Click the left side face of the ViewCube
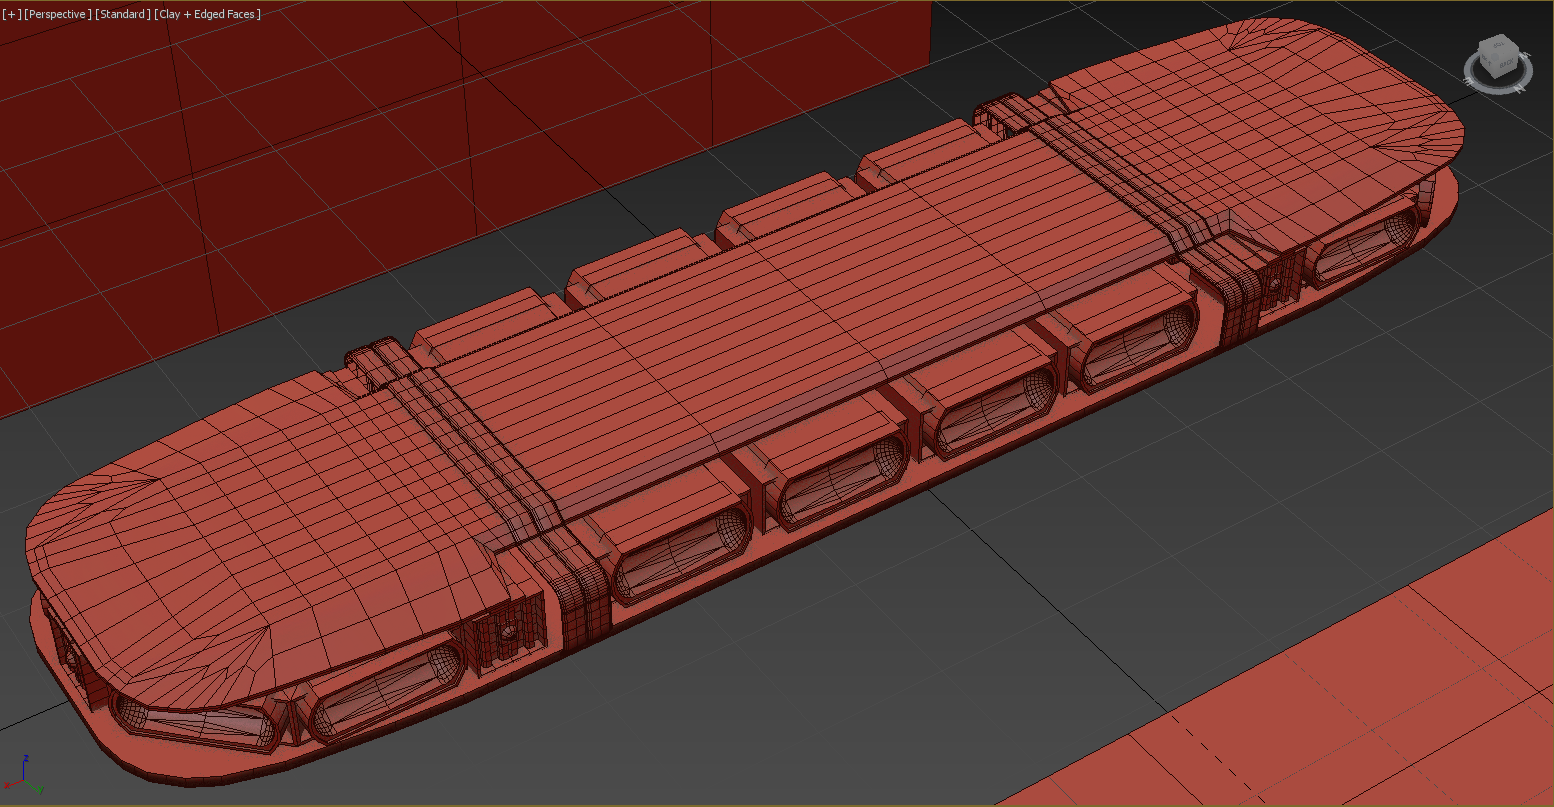Image resolution: width=1554 pixels, height=807 pixels. tap(1488, 64)
